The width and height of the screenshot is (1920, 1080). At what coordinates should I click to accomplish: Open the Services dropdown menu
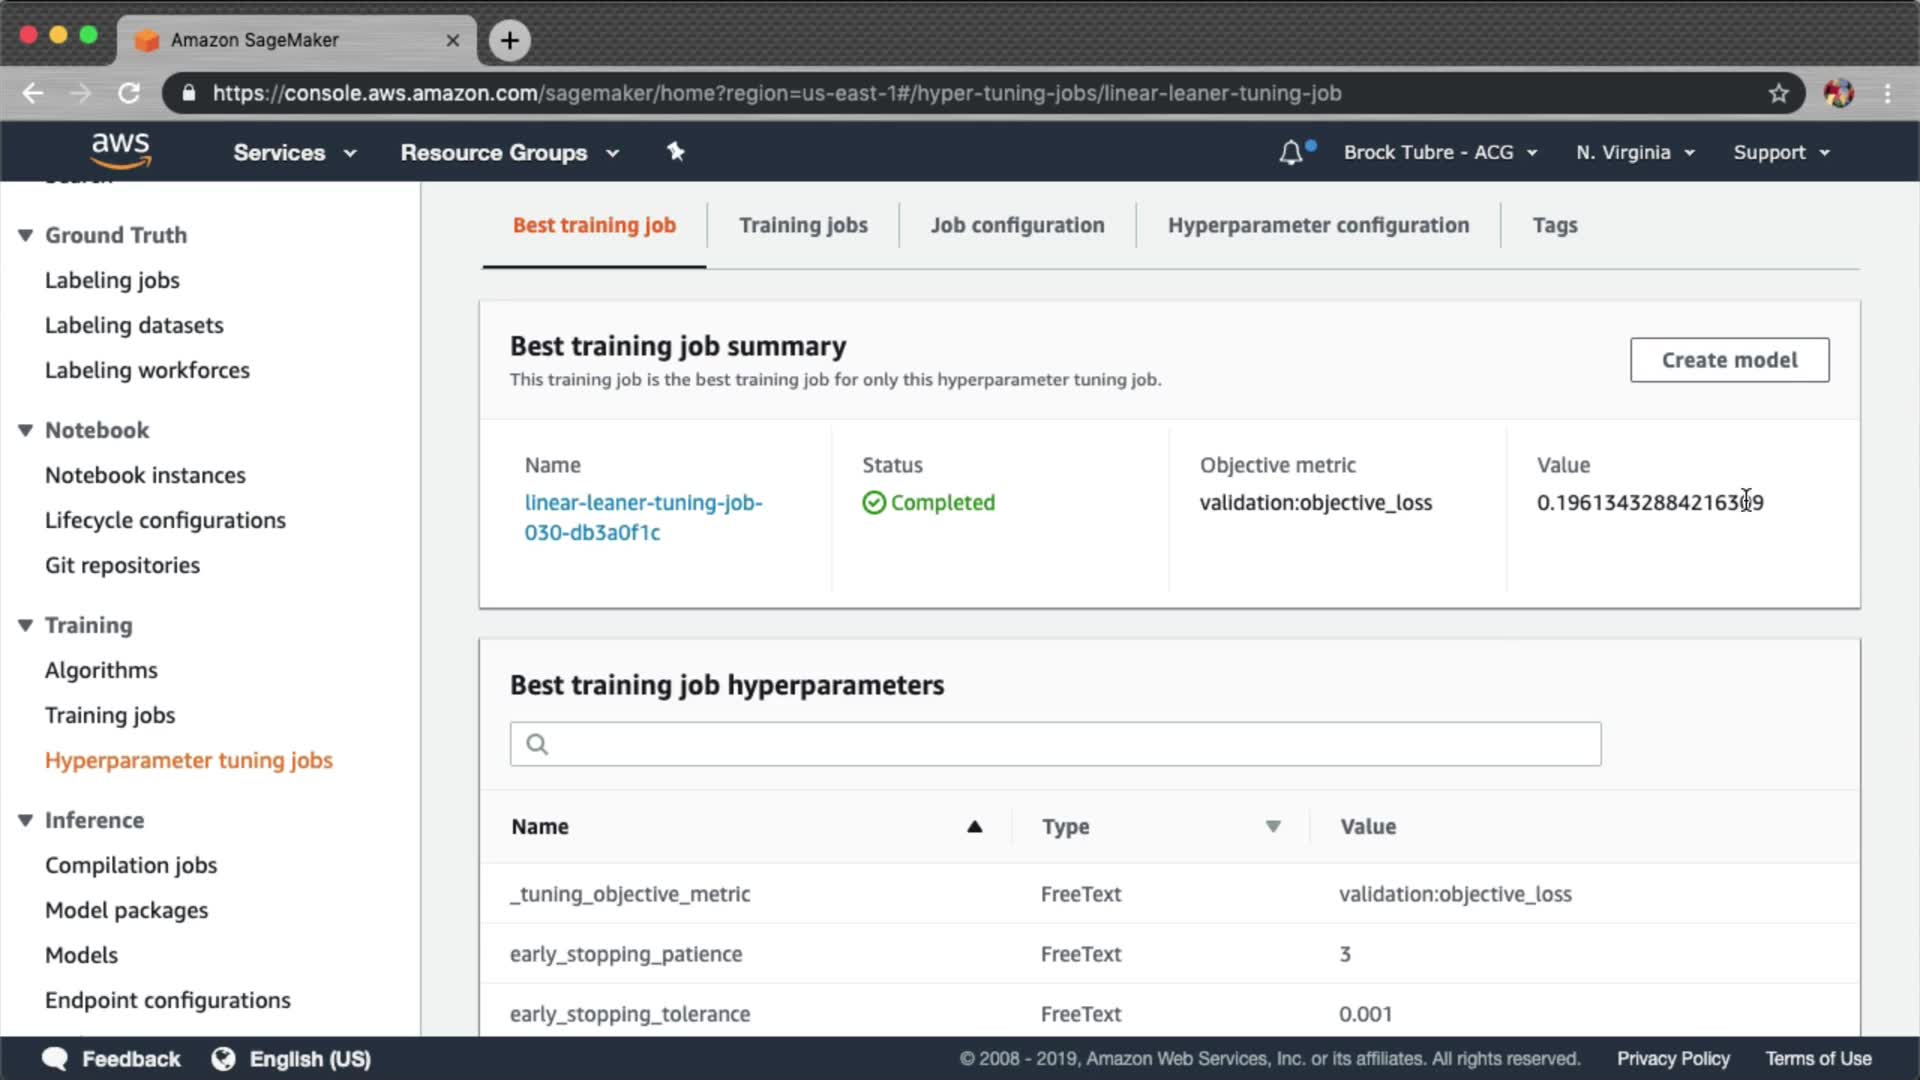(294, 153)
